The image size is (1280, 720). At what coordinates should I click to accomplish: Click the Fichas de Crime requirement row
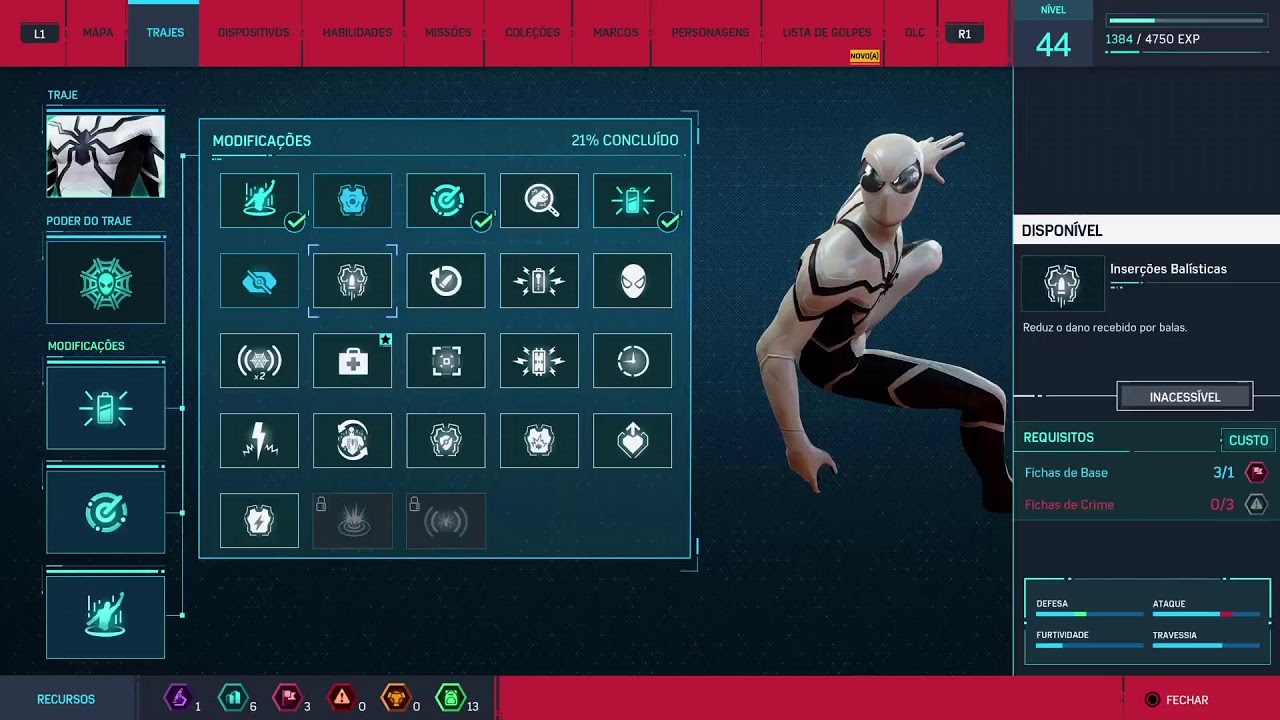(1146, 504)
